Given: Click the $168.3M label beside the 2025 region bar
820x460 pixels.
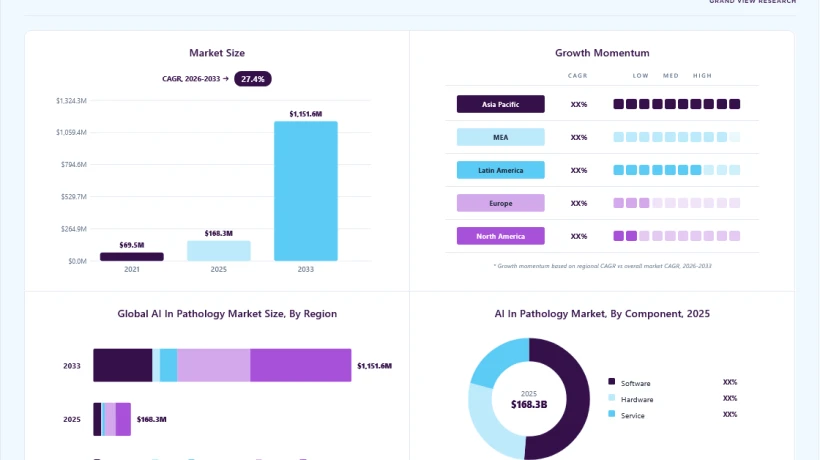Looking at the screenshot, I should [x=152, y=419].
